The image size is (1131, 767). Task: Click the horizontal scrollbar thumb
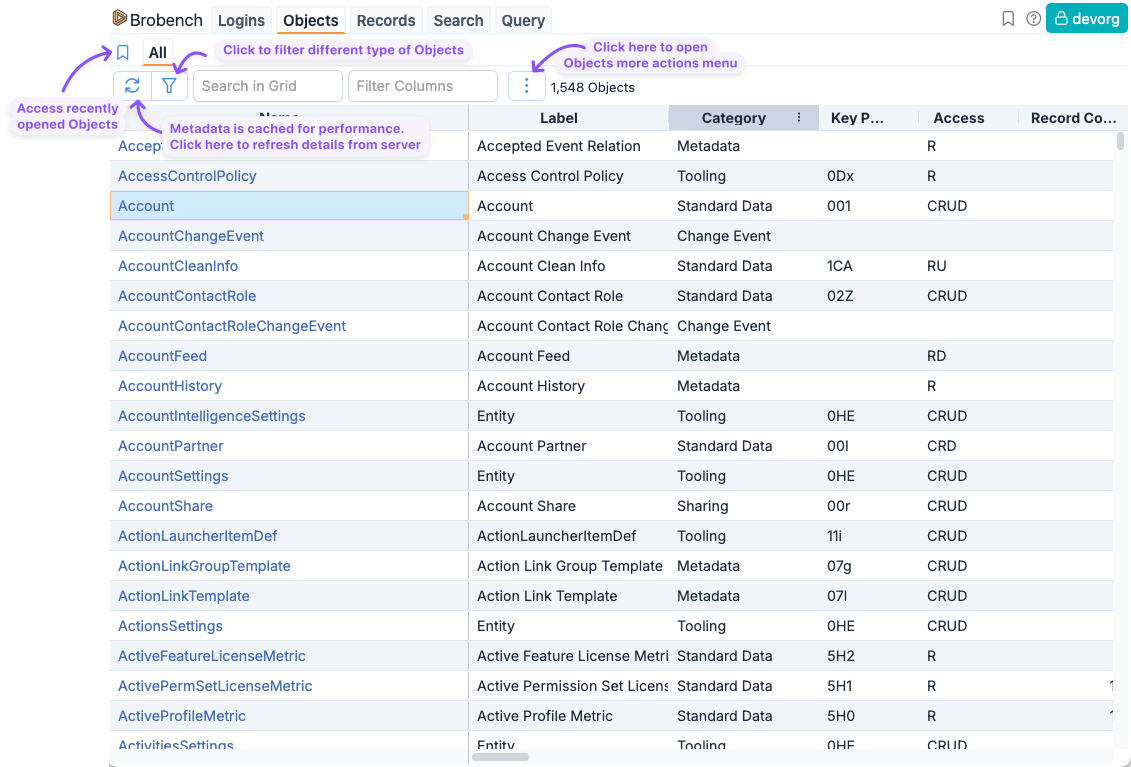click(501, 757)
